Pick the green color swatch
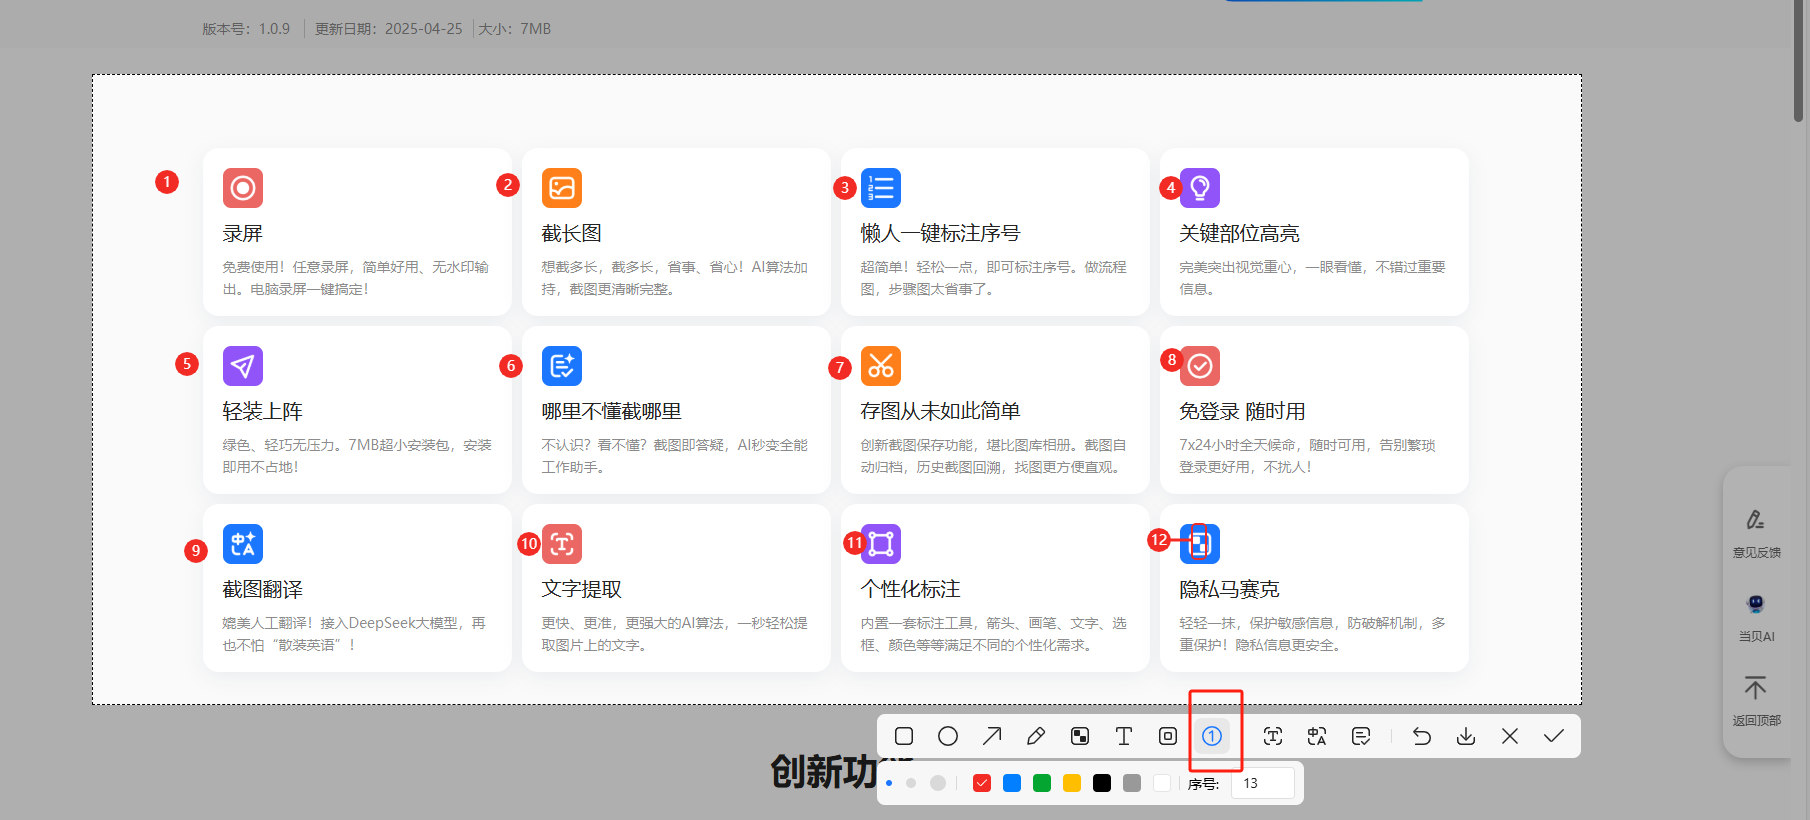Viewport: 1810px width, 820px height. coord(1042,783)
